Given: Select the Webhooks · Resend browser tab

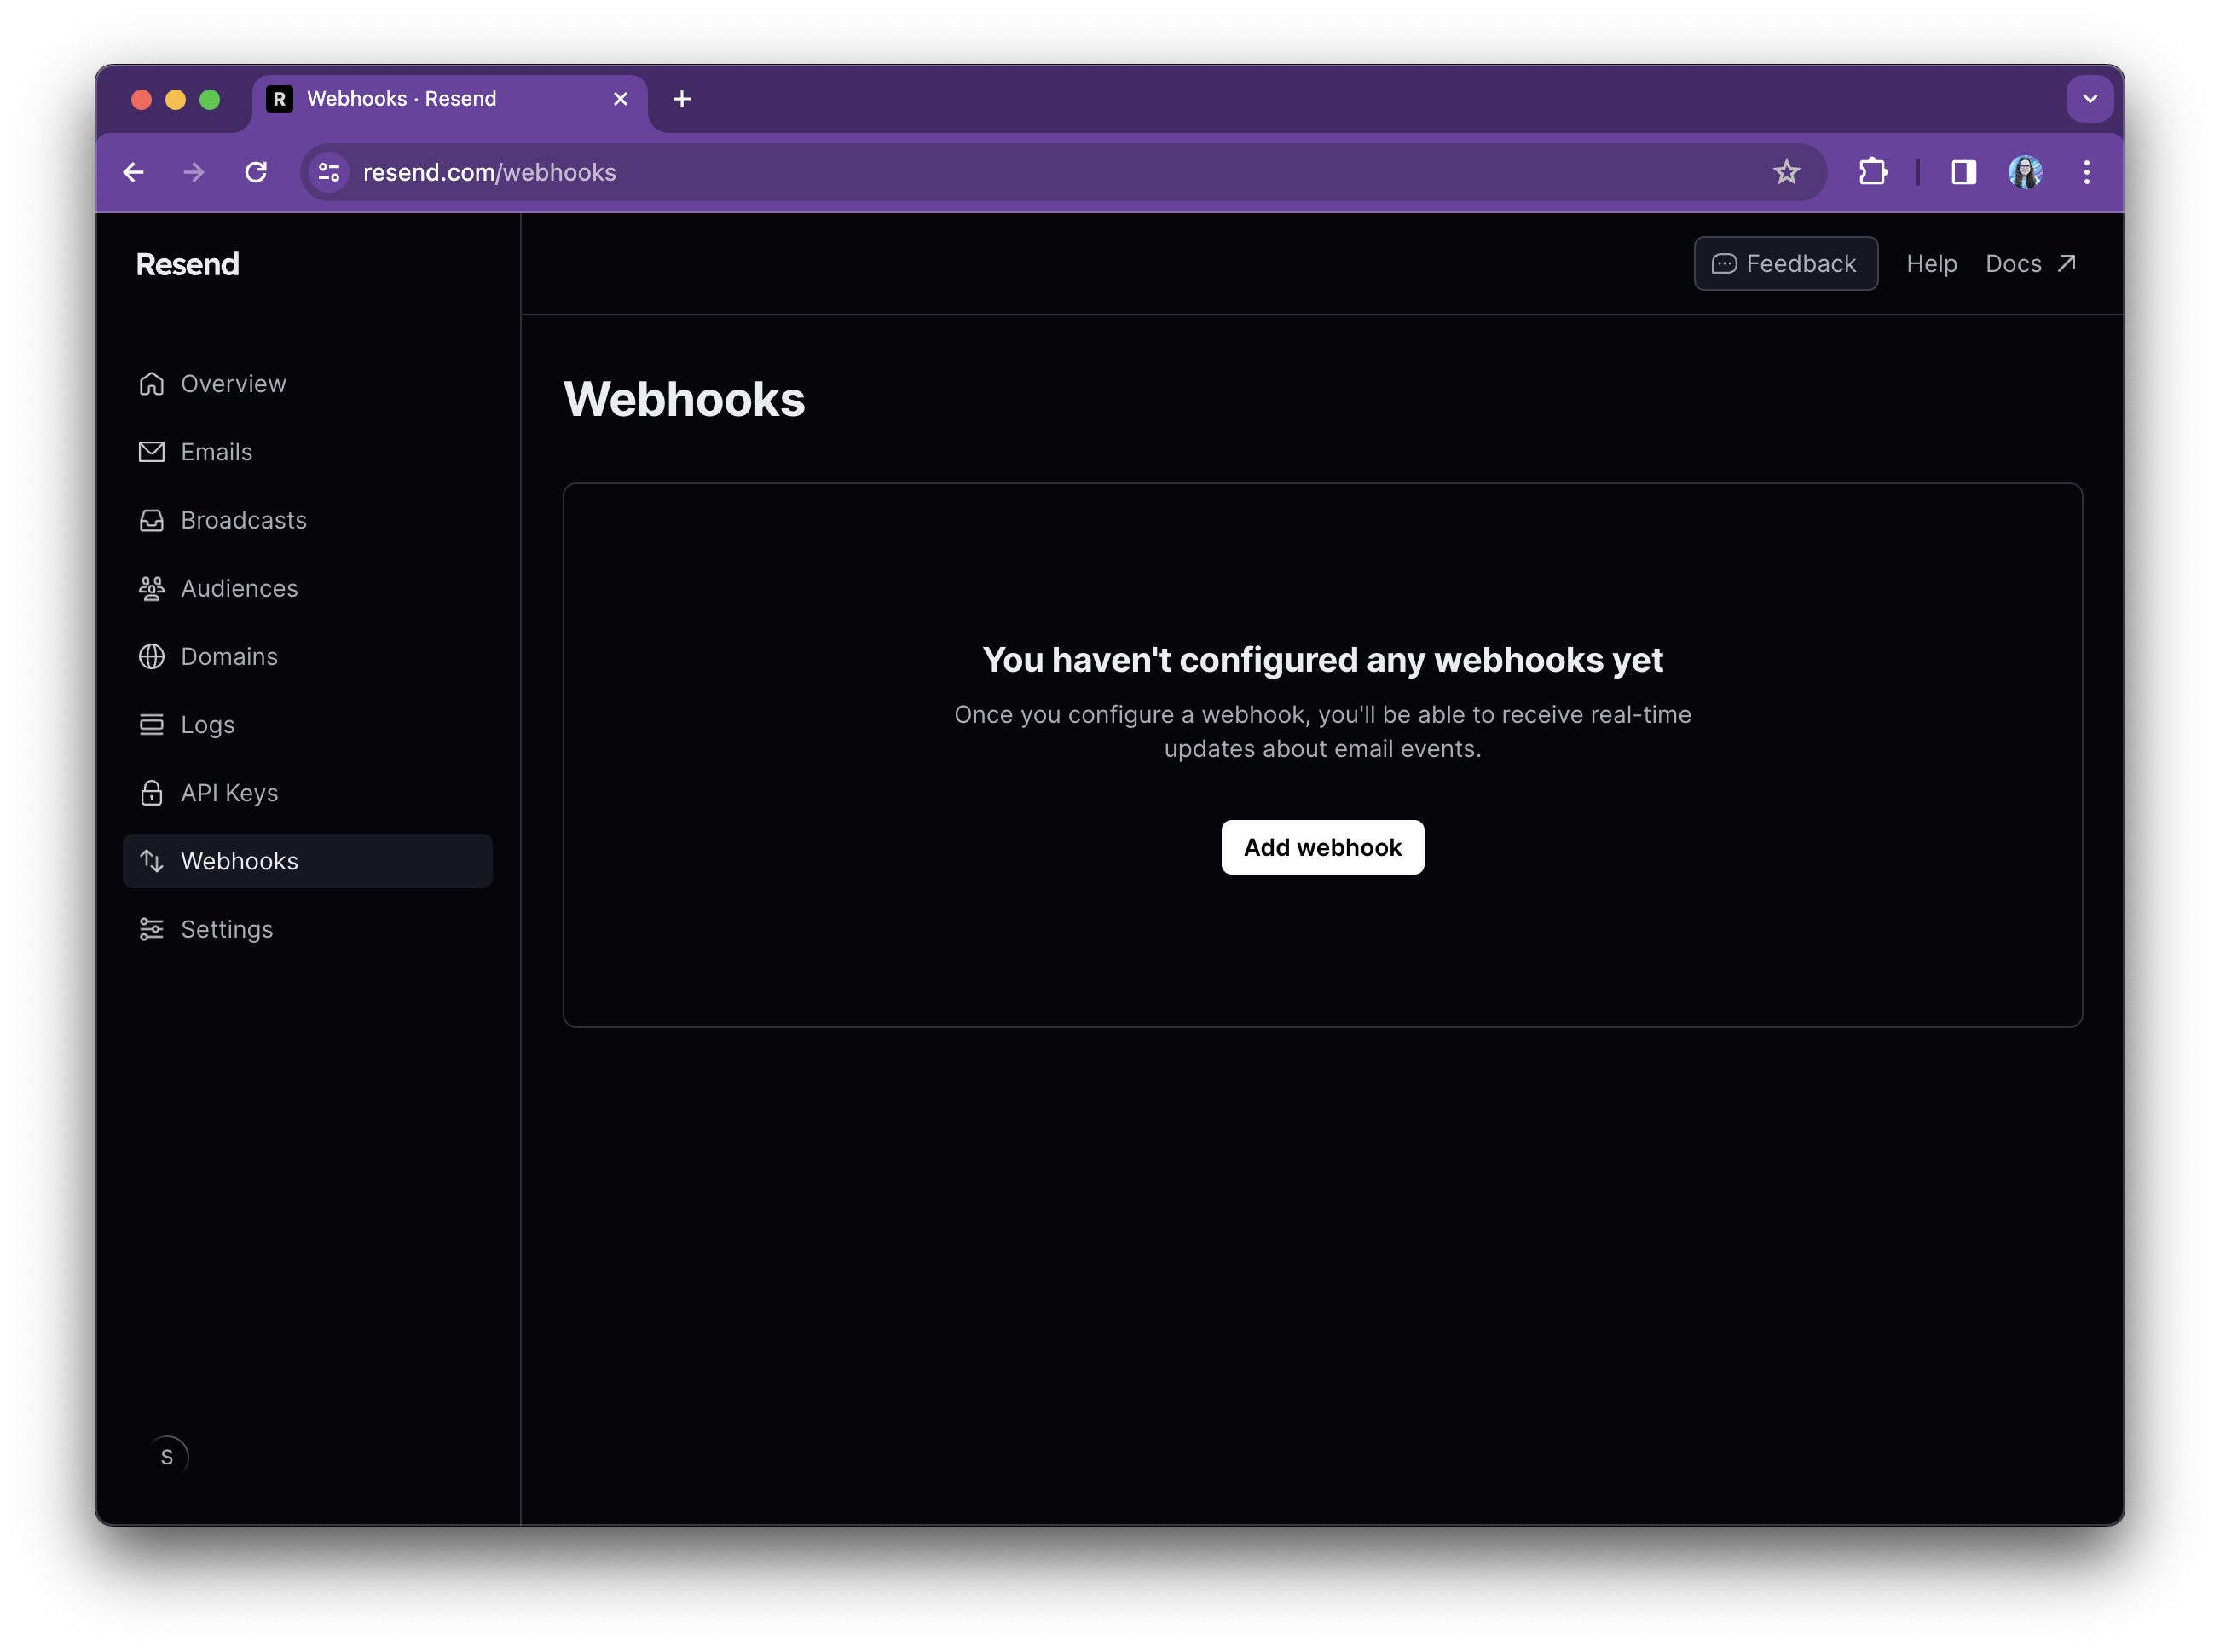Looking at the screenshot, I should pyautogui.click(x=450, y=99).
